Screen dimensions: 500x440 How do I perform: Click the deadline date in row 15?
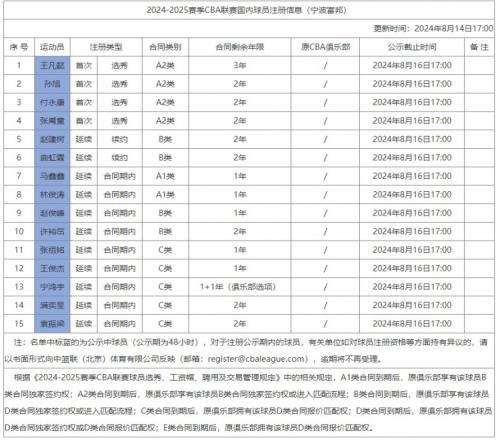412,324
